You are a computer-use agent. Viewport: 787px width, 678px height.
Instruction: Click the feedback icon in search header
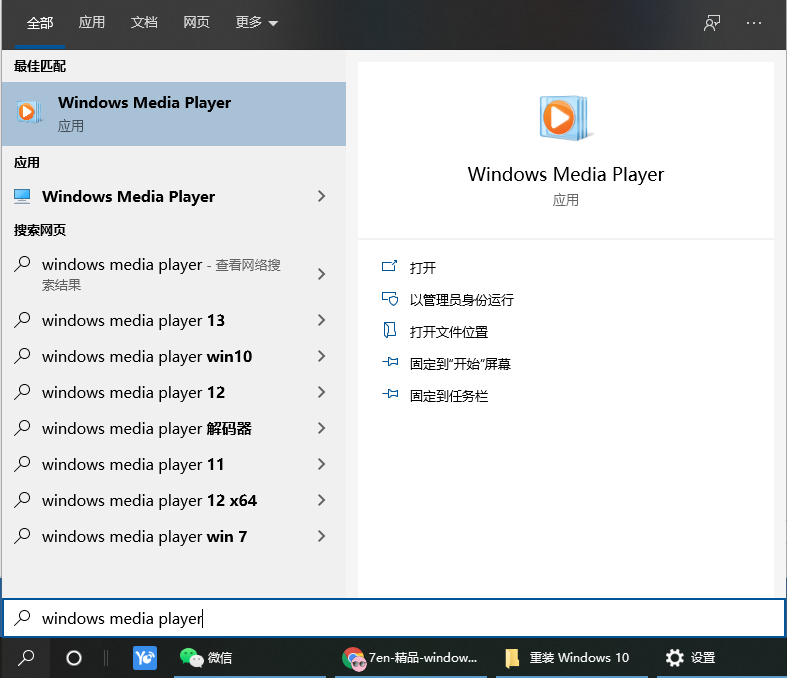[712, 23]
